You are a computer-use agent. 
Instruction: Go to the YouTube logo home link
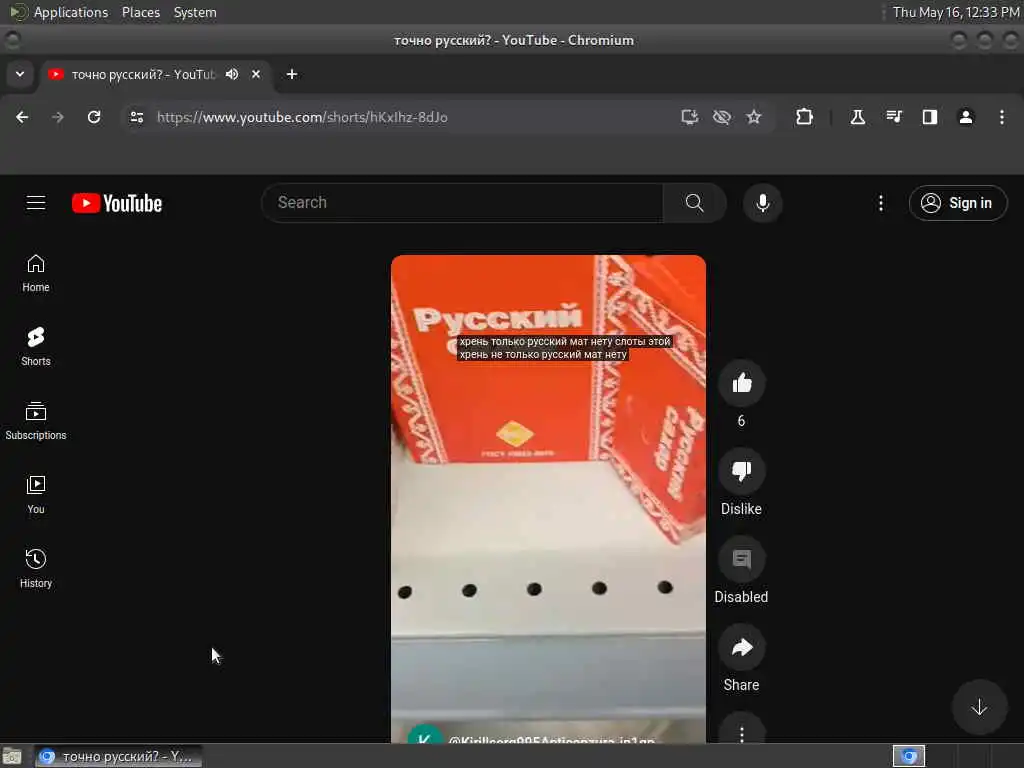(x=117, y=203)
